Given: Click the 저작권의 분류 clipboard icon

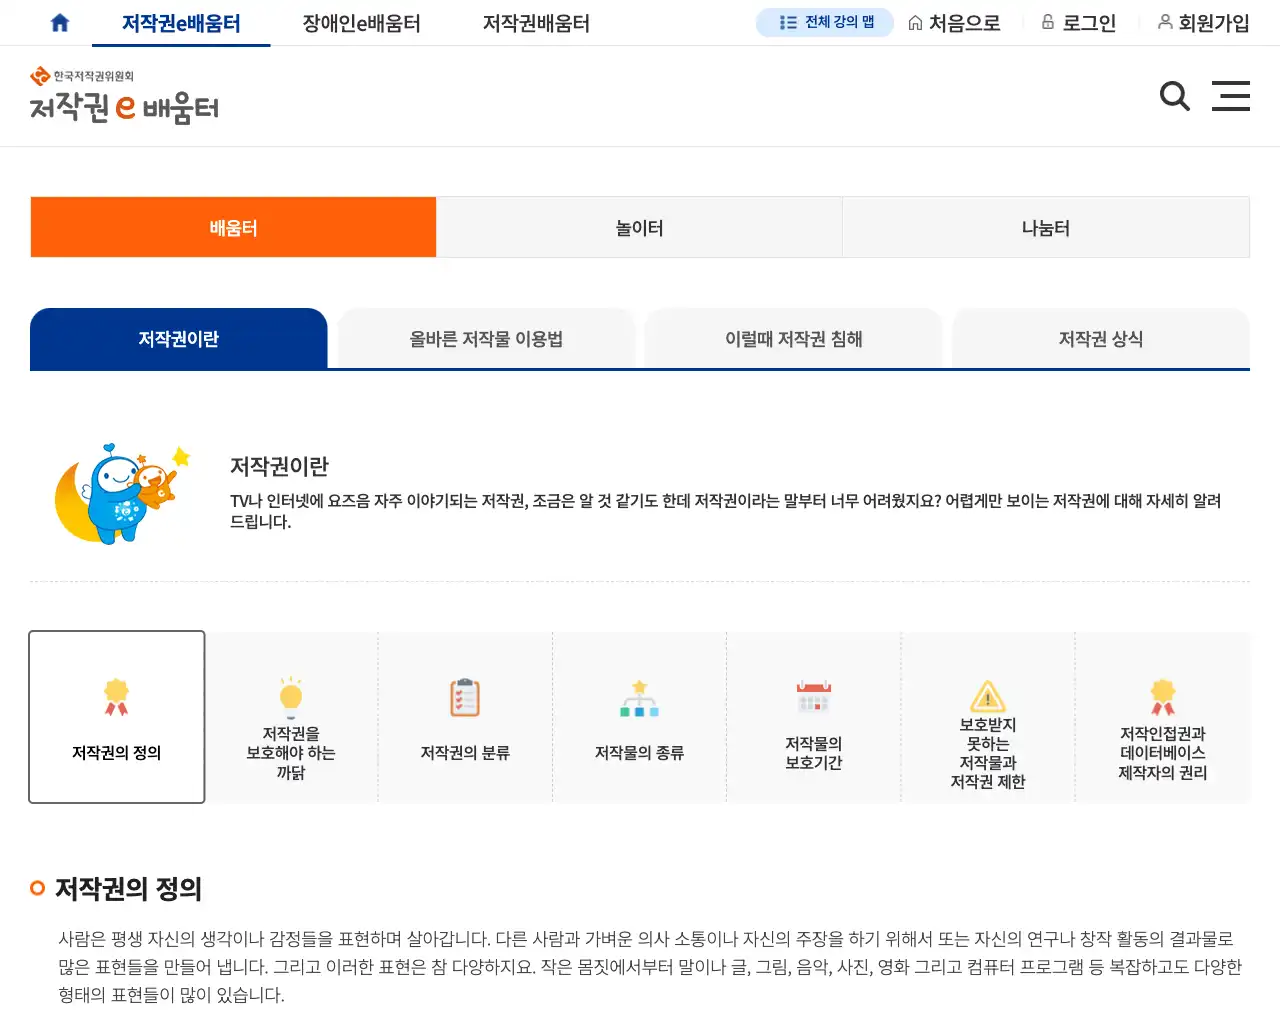Looking at the screenshot, I should (465, 697).
